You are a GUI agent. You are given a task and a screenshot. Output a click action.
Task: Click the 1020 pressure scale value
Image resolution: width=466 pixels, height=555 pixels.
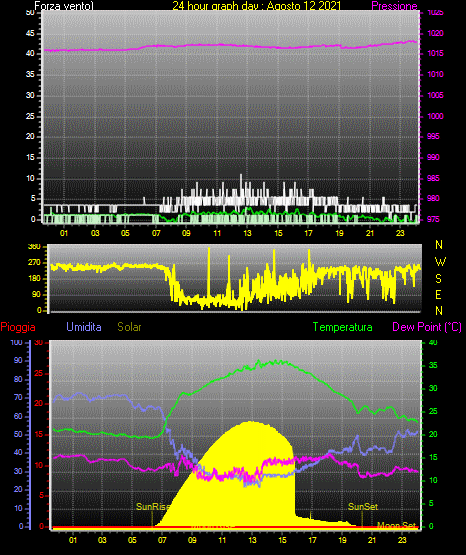[x=435, y=33]
